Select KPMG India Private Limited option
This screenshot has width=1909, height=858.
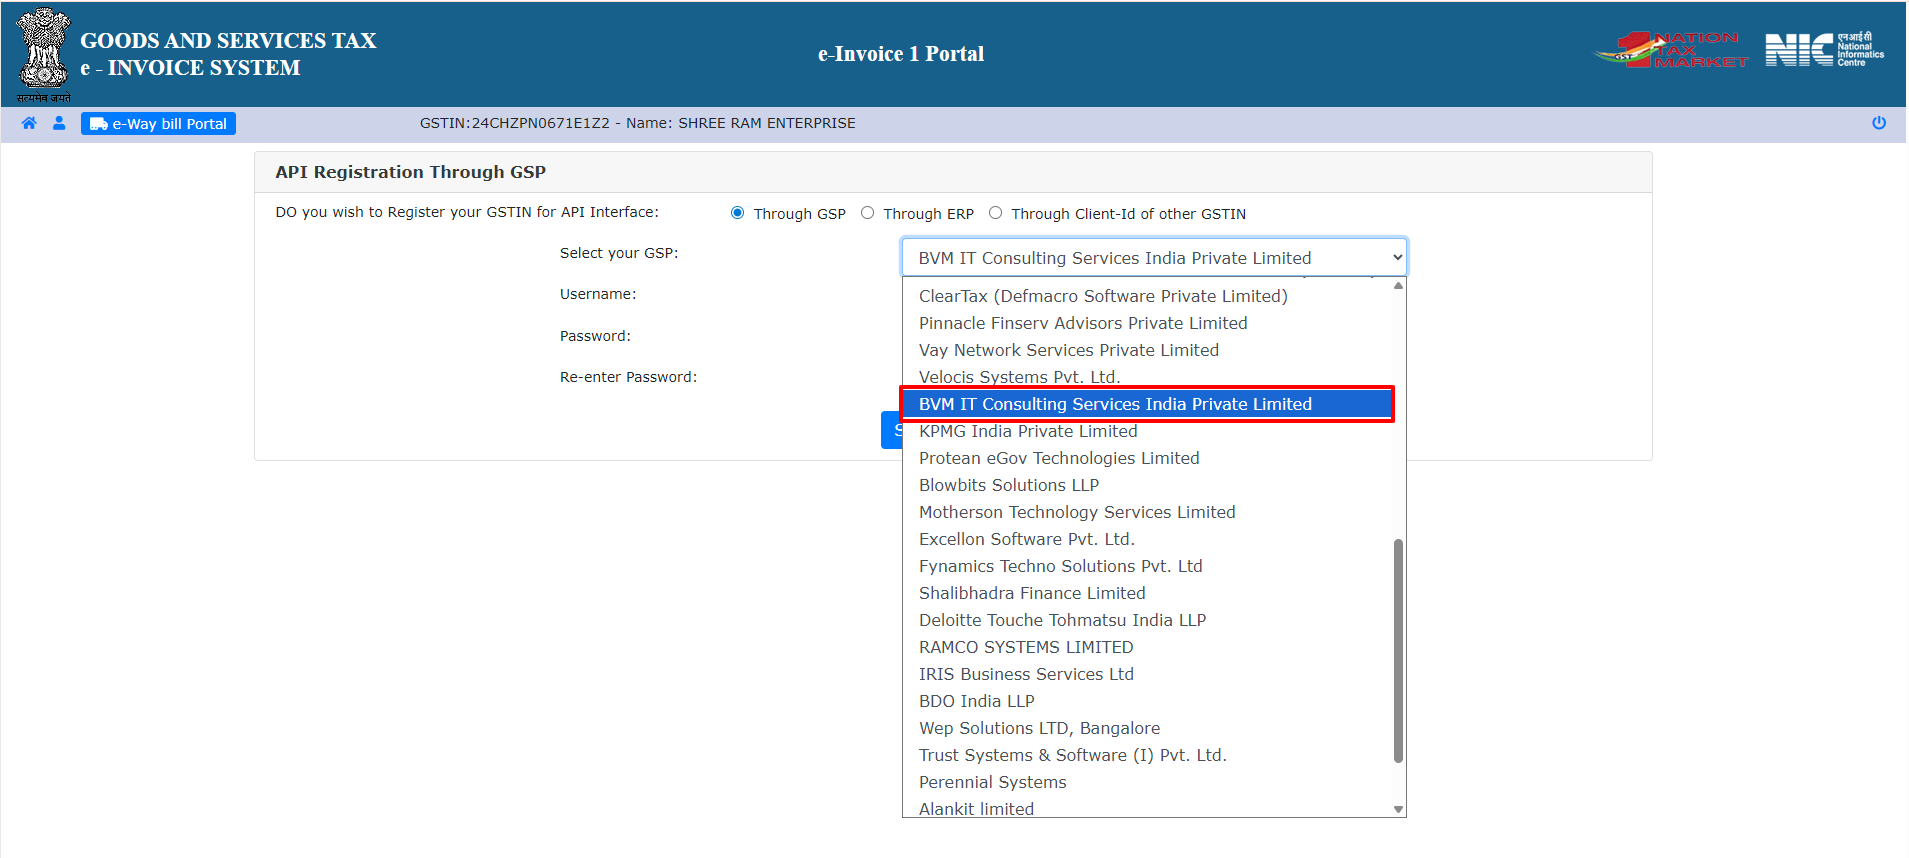pos(1028,431)
